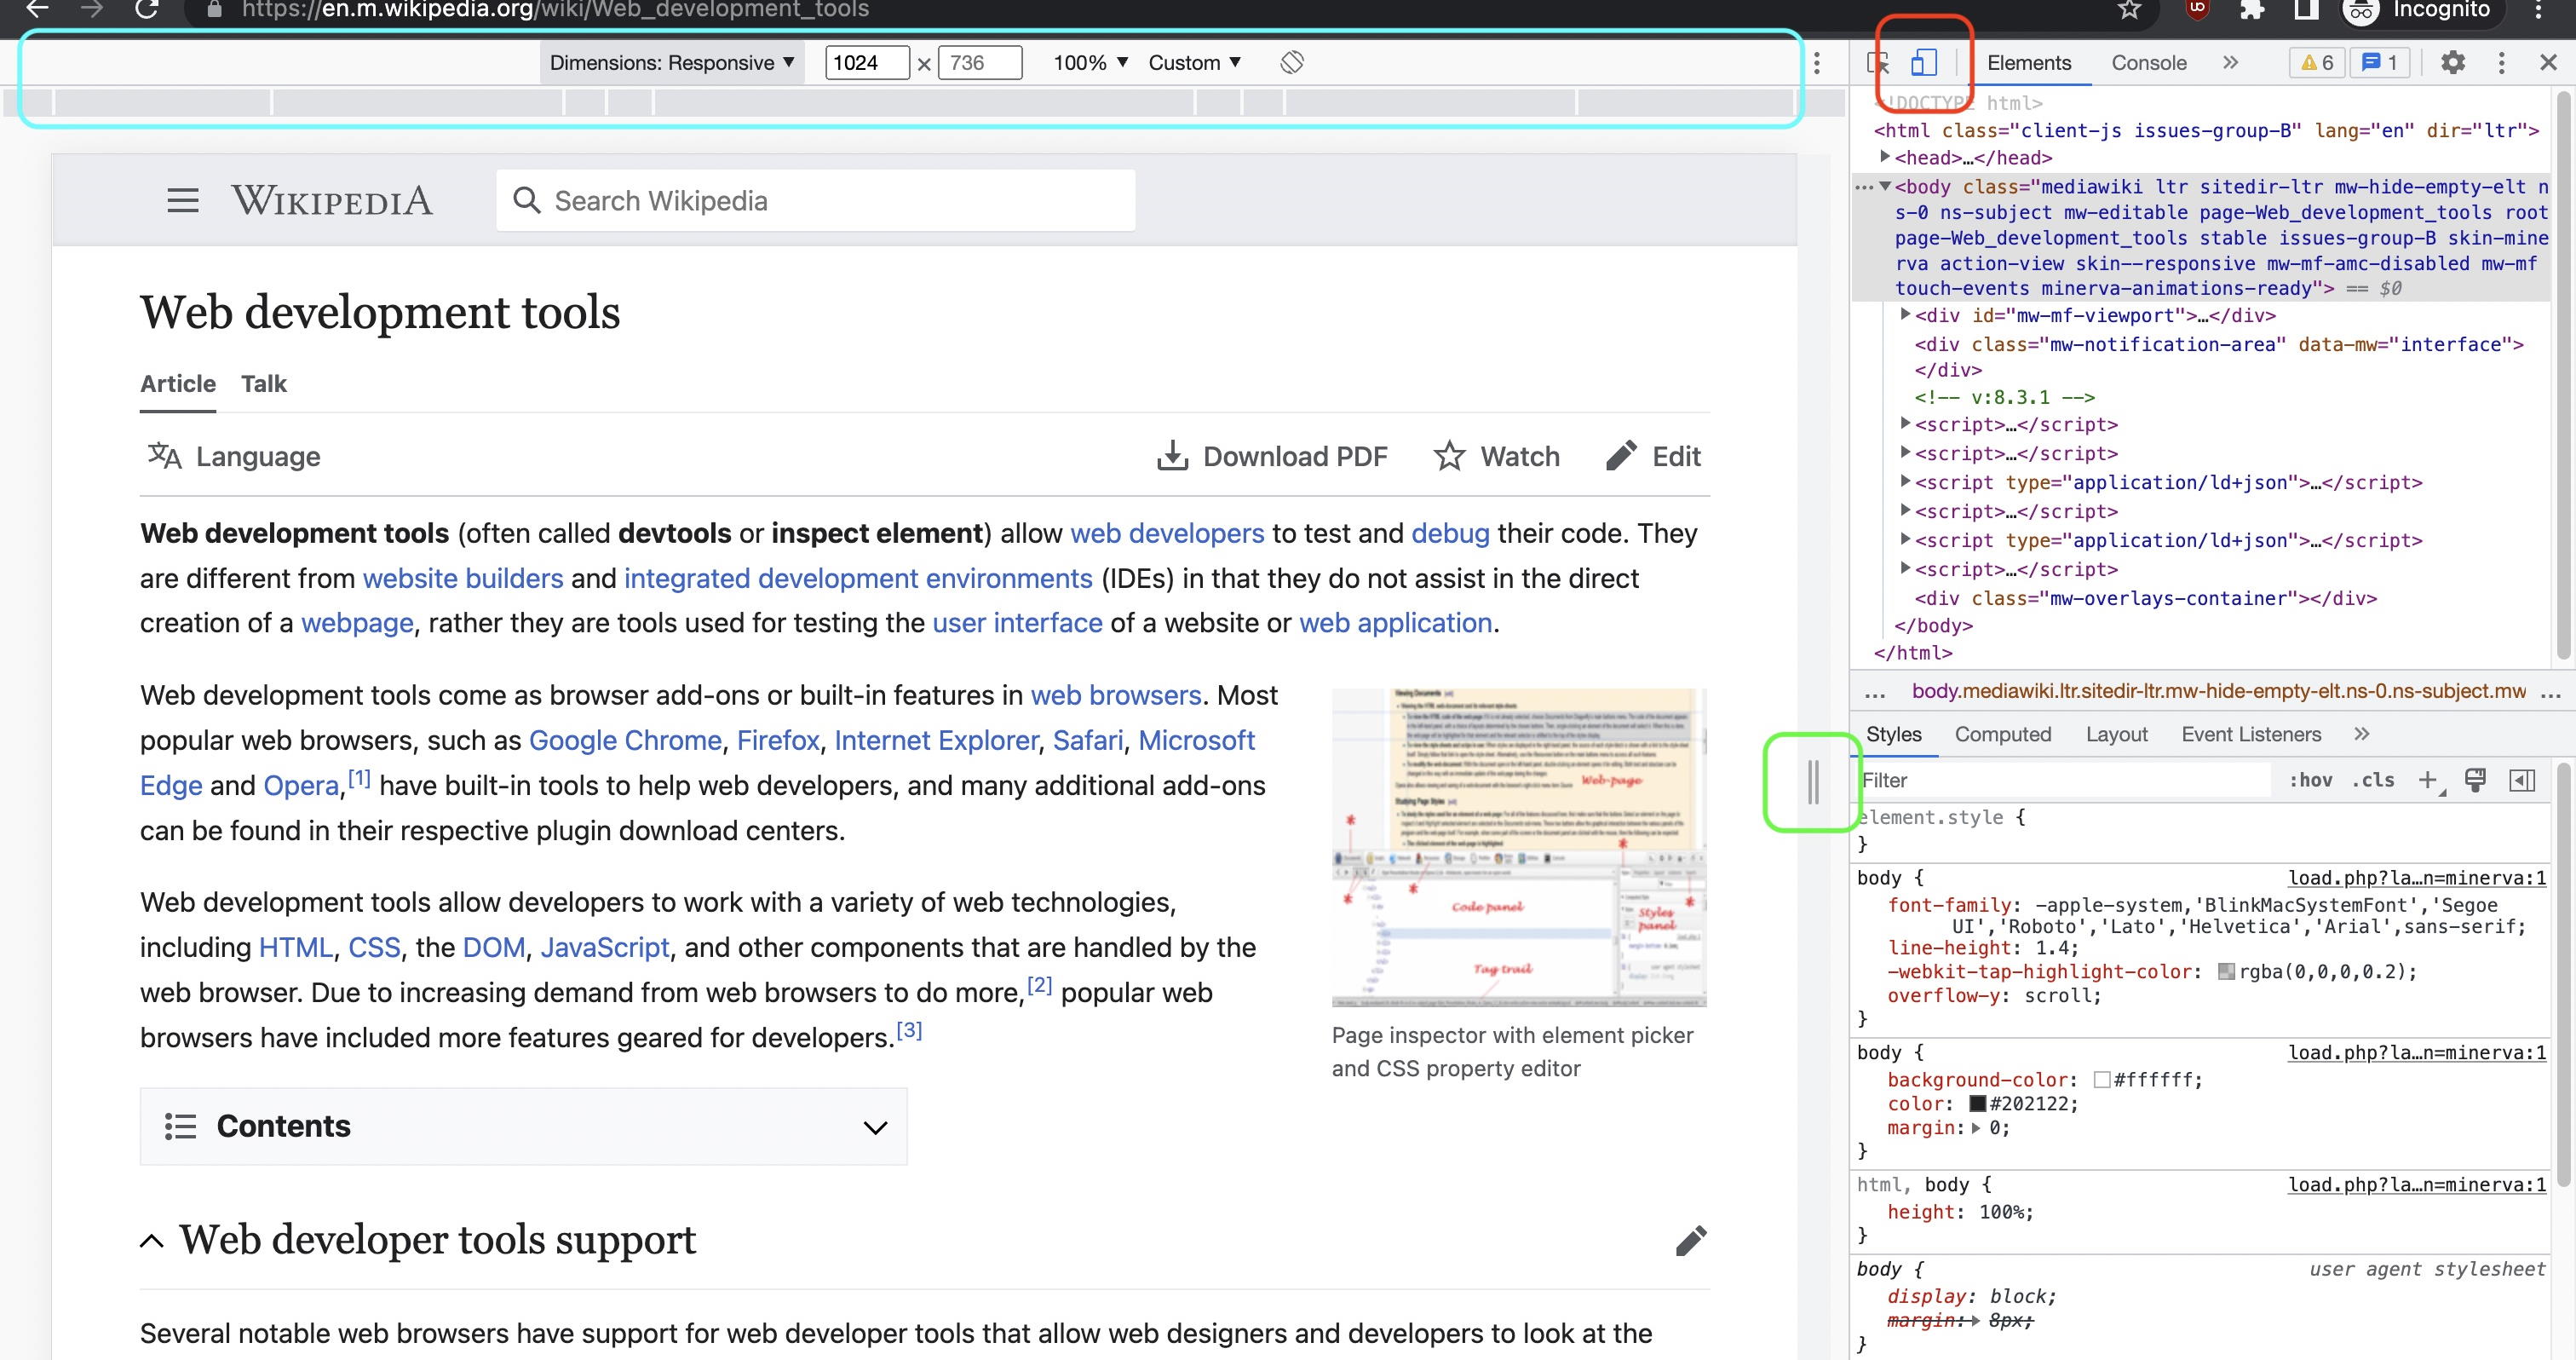The height and width of the screenshot is (1360, 2576).
Task: Expand the div mw-mf-viewport node
Action: coord(1905,314)
